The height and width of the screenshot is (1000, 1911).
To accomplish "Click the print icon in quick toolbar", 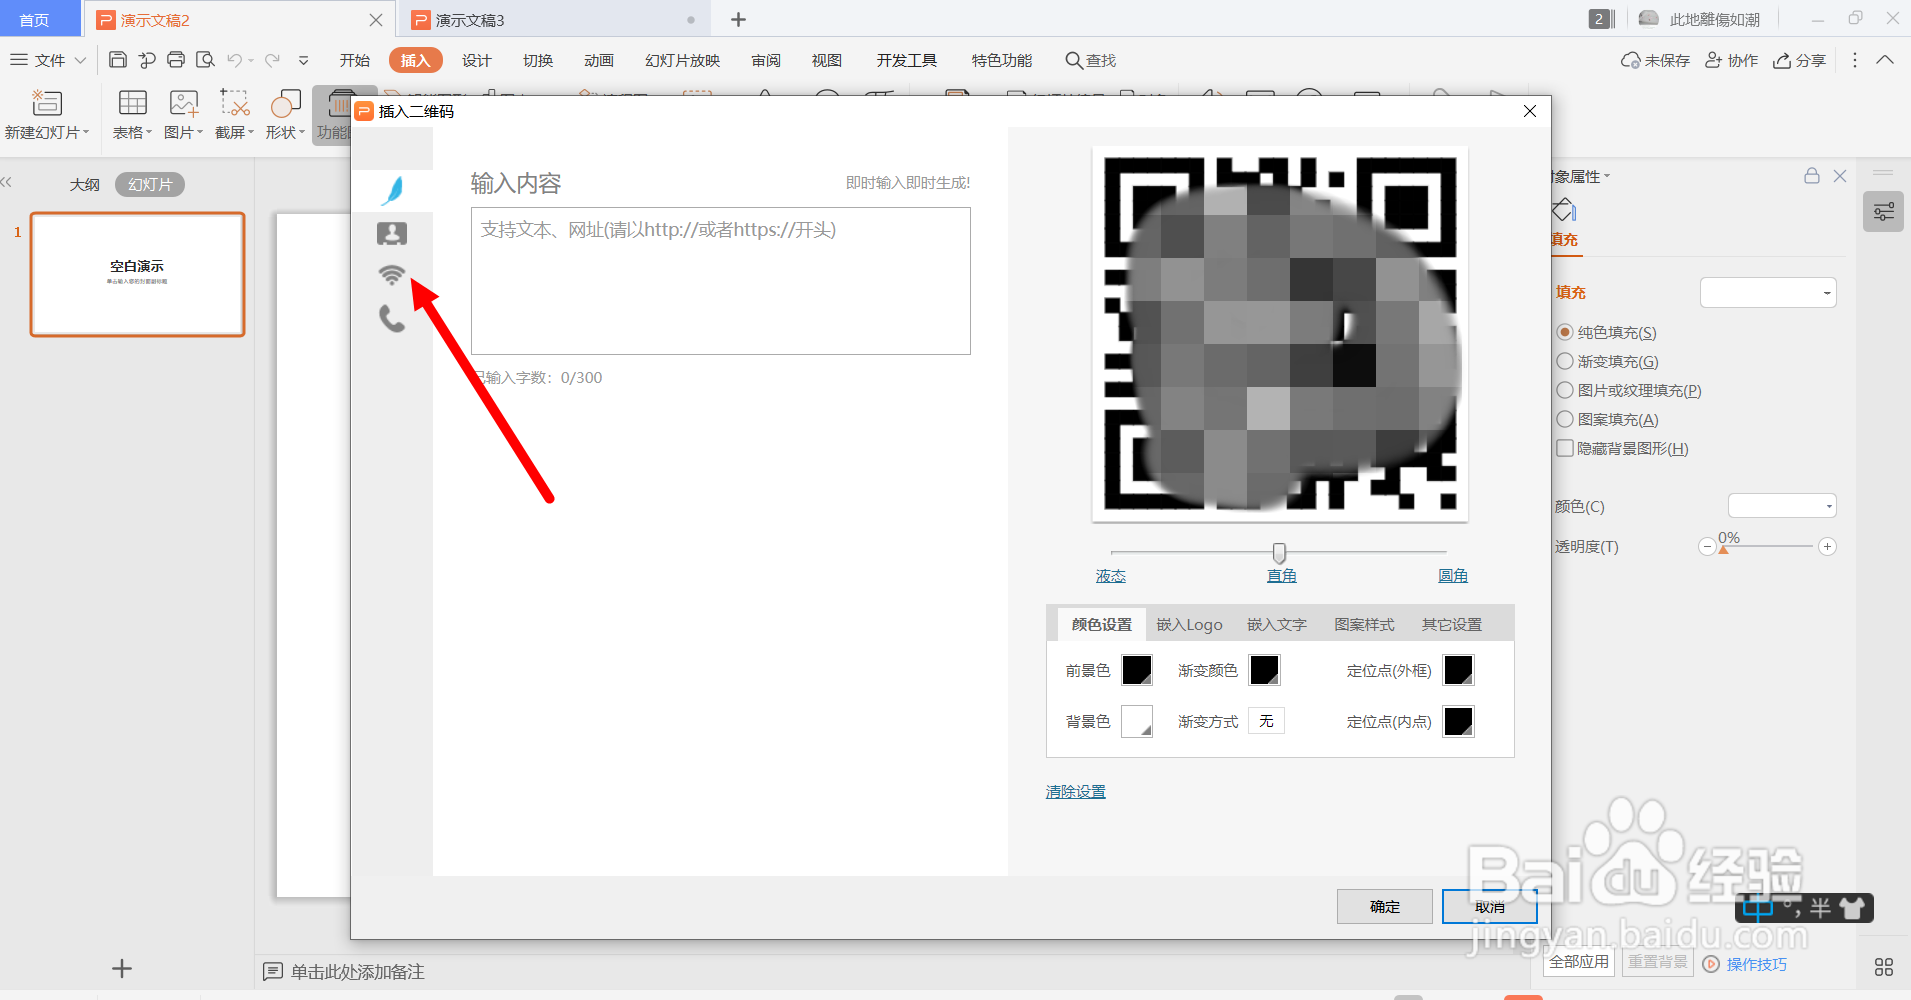I will [176, 60].
